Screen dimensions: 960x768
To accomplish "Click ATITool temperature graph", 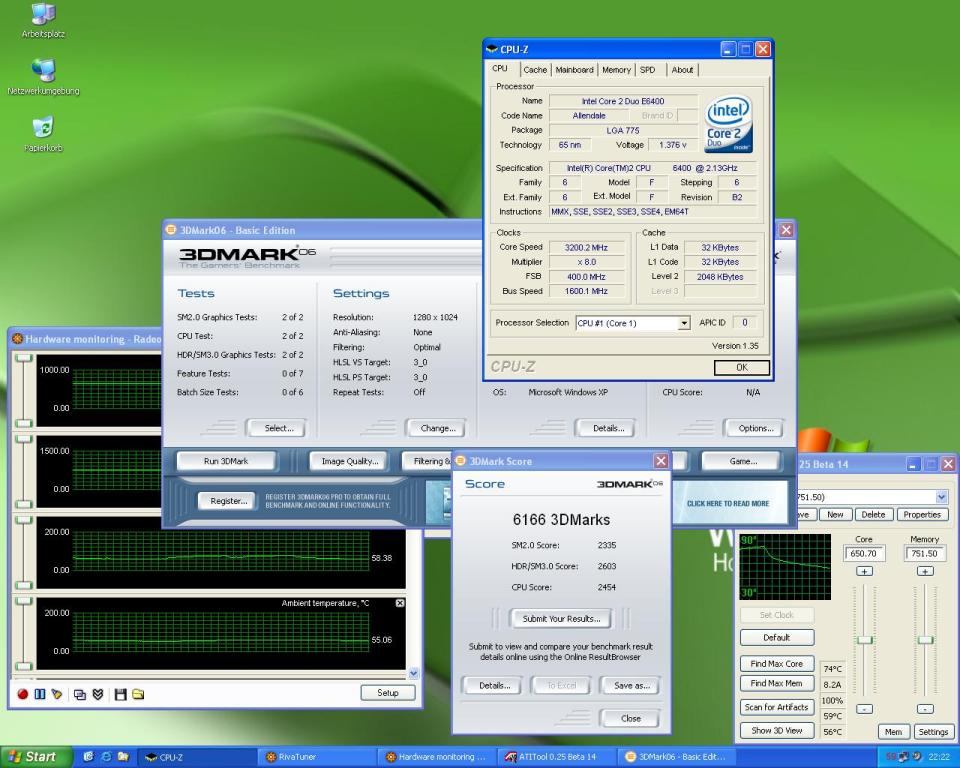I will tap(786, 567).
